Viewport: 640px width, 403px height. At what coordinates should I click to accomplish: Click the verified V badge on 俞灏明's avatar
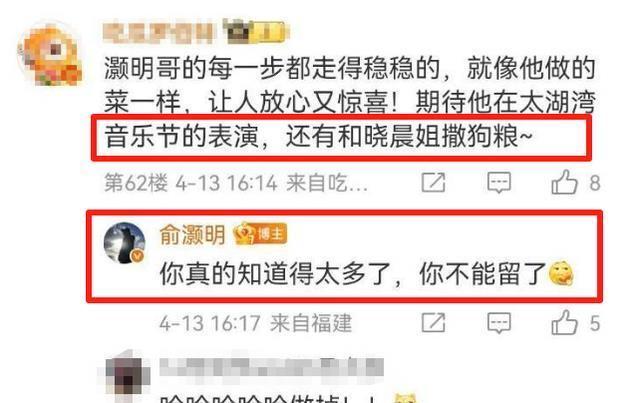coord(138,256)
